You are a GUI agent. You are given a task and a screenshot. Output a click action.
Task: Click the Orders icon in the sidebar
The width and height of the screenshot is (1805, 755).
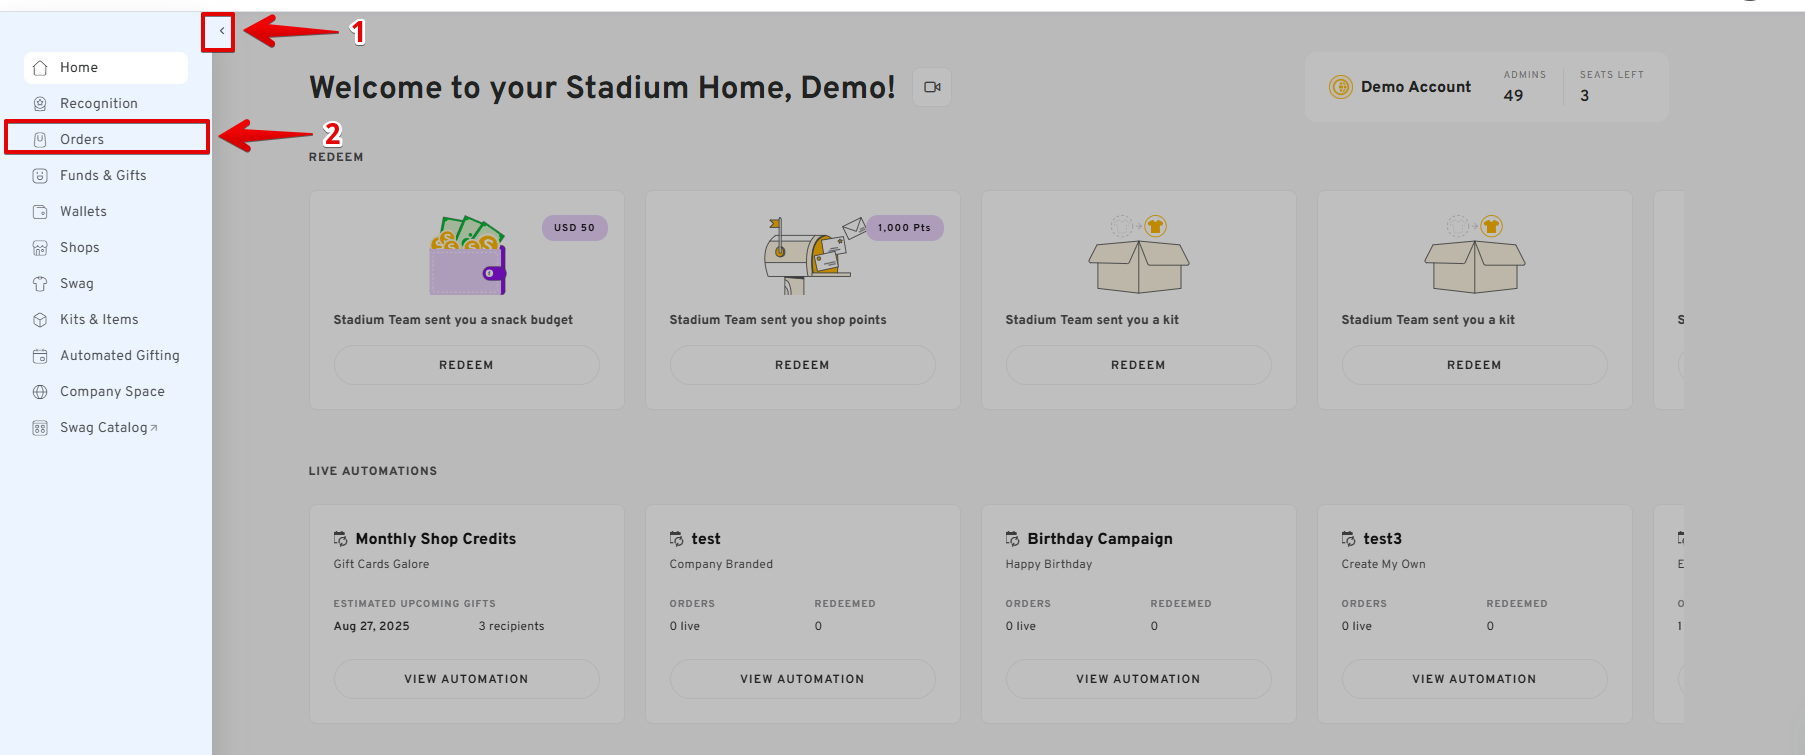coord(40,140)
